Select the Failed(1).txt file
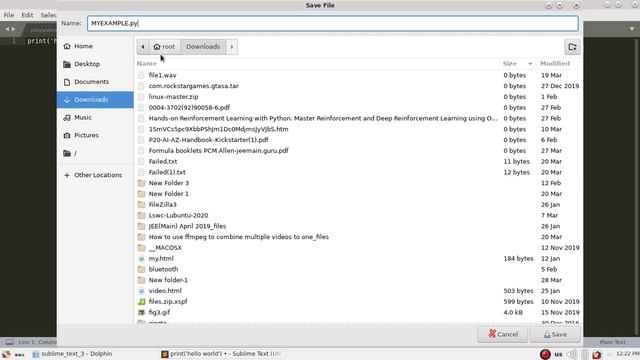Screen dimensions: 640x360 coord(358,172)
